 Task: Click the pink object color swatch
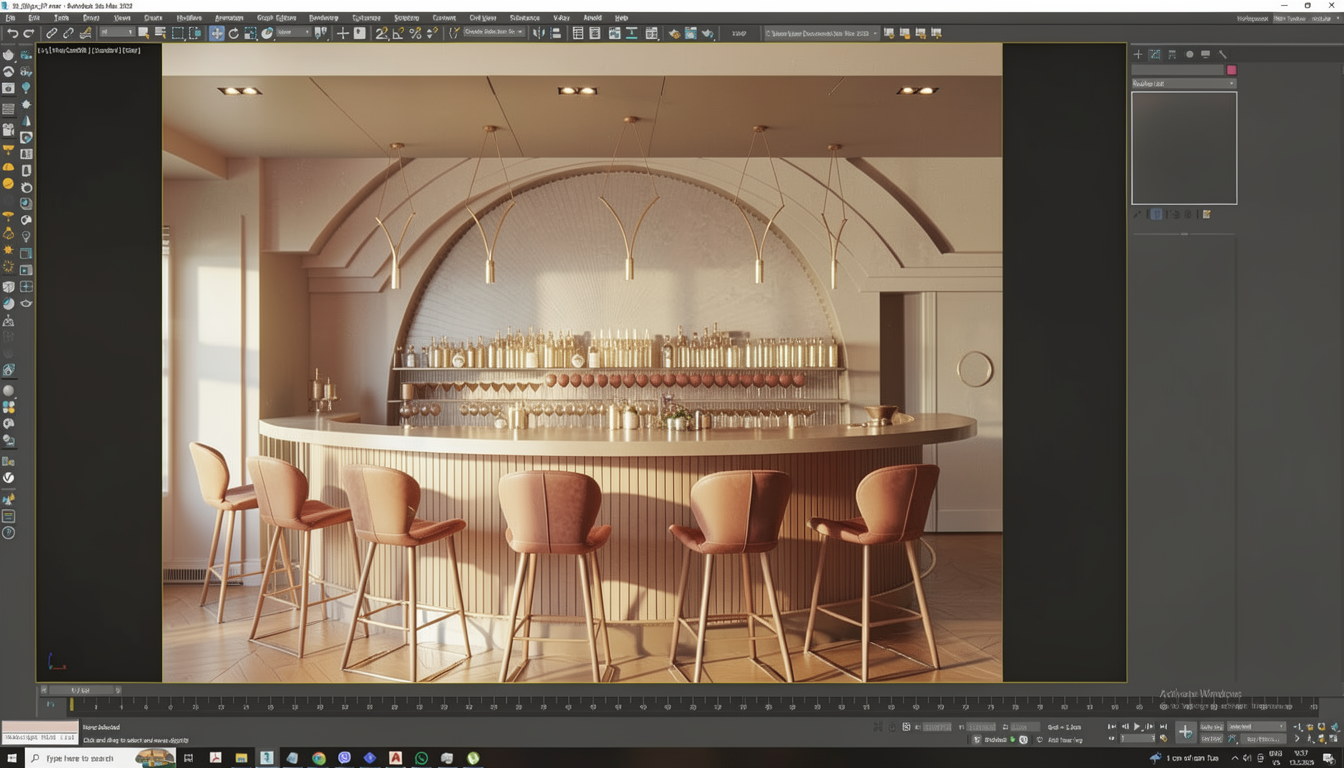[1231, 70]
